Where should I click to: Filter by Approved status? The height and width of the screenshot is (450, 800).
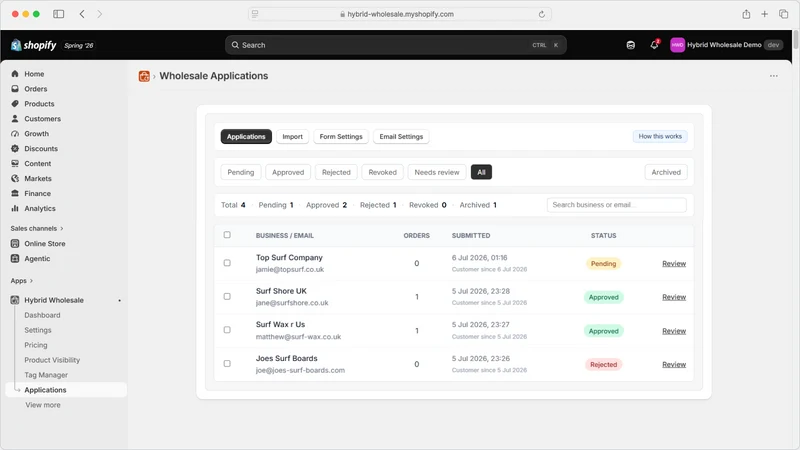tap(288, 172)
